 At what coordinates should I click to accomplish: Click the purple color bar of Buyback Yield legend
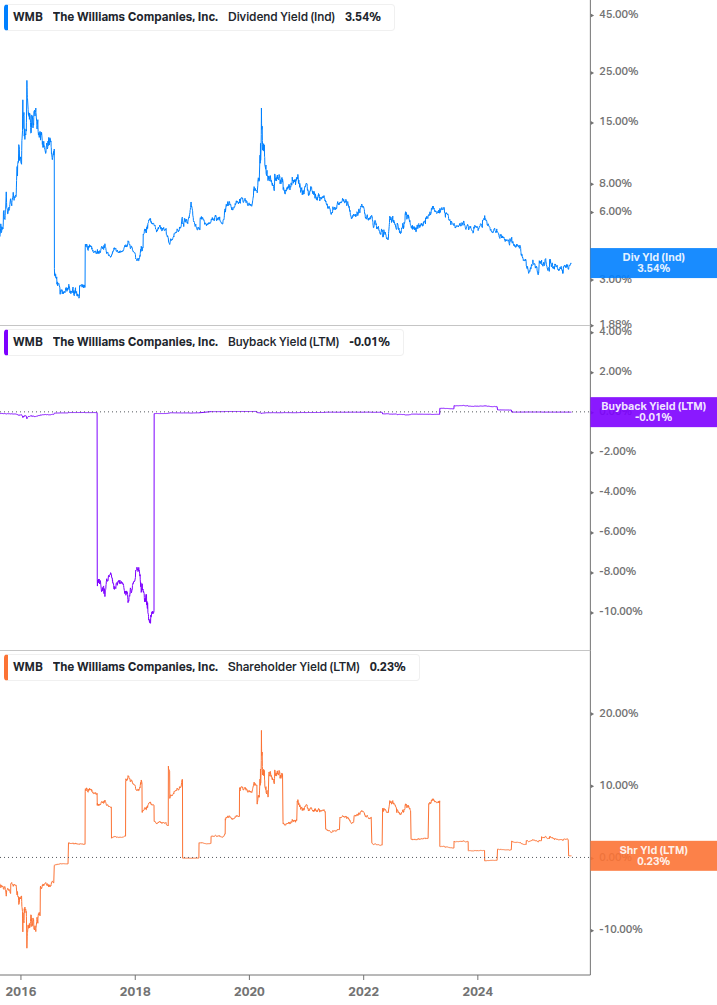tap(6, 342)
